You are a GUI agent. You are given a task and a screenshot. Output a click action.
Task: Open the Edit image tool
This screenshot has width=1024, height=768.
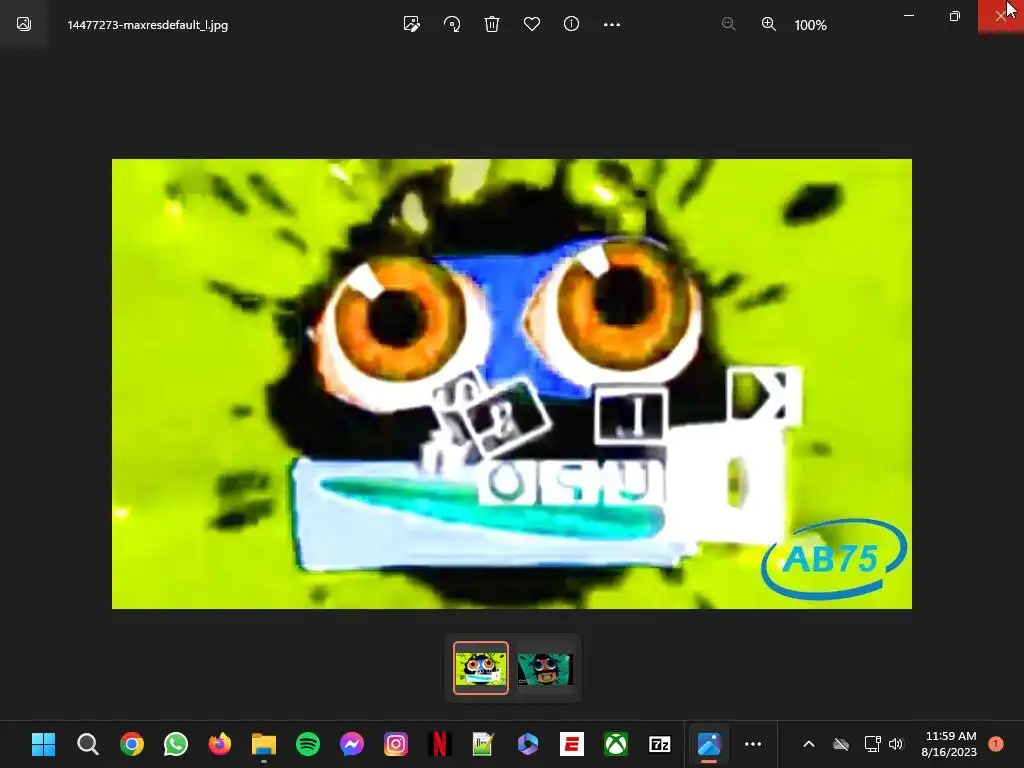point(411,25)
